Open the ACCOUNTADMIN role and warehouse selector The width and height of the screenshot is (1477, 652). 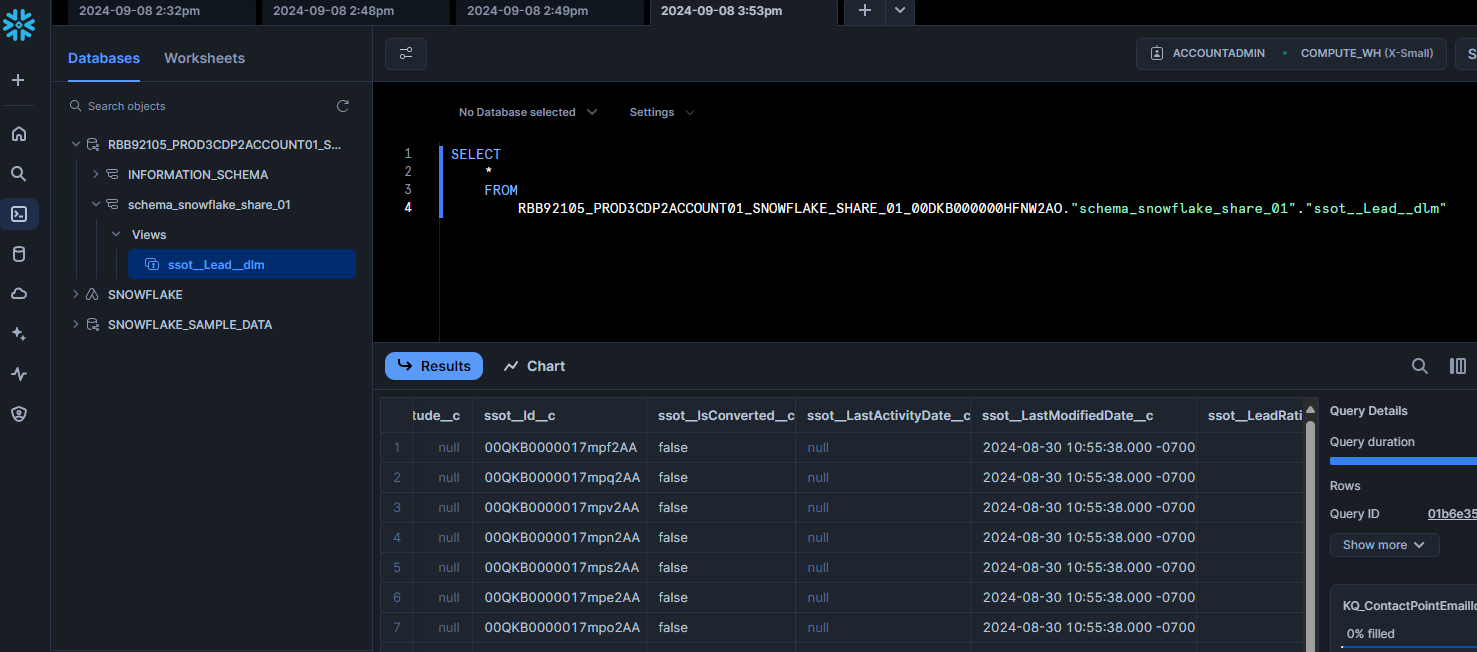[1291, 53]
